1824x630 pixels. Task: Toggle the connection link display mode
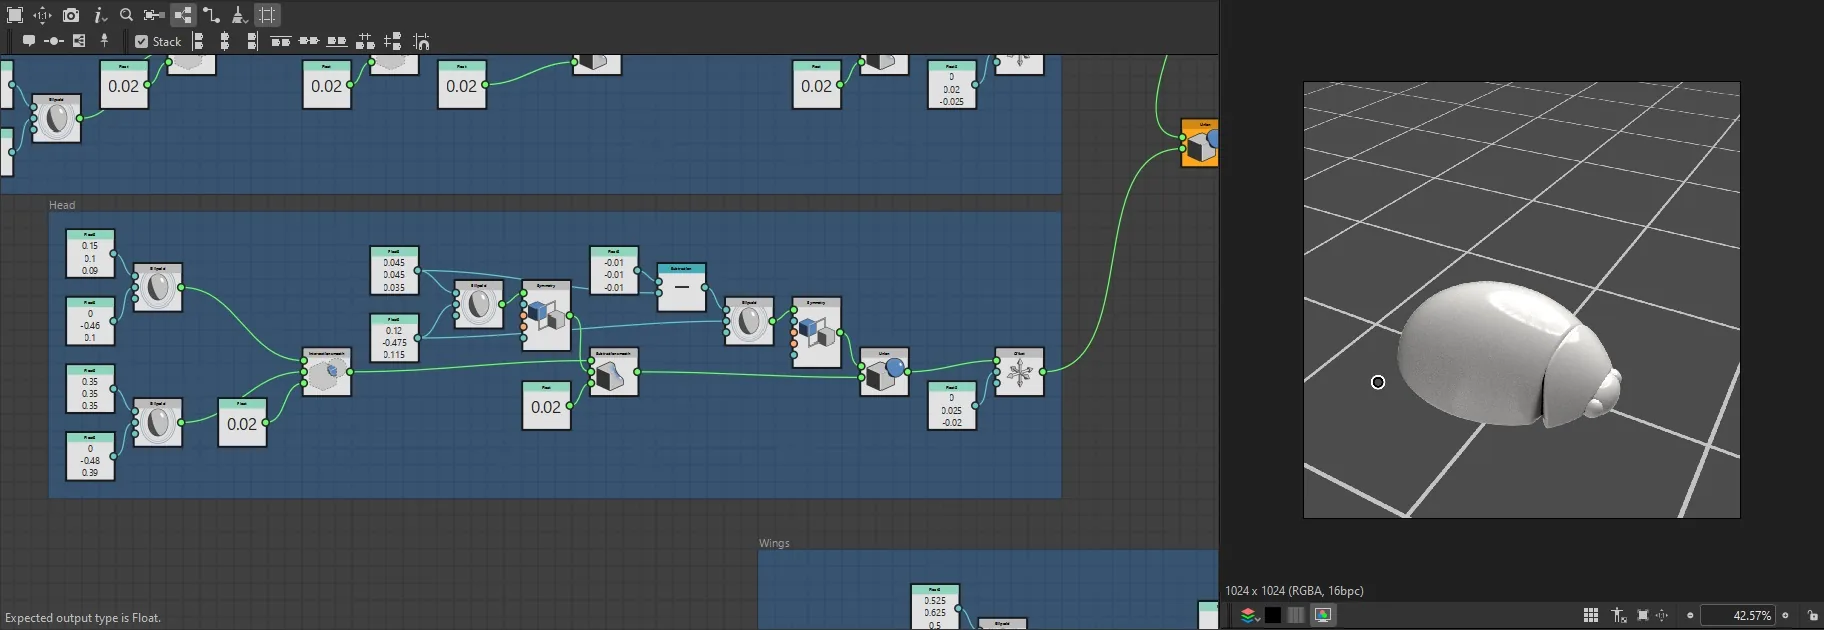click(x=211, y=15)
